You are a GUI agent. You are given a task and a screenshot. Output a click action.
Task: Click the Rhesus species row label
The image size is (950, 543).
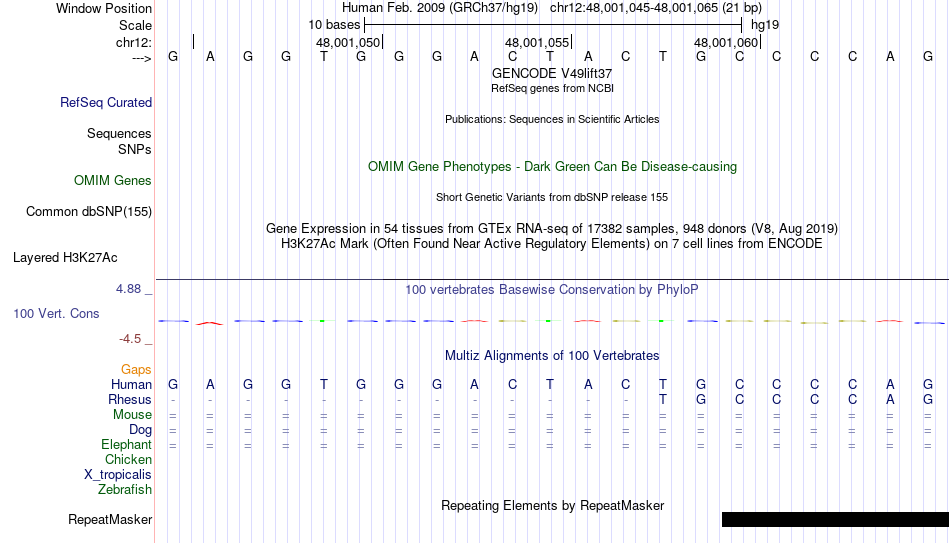point(130,399)
